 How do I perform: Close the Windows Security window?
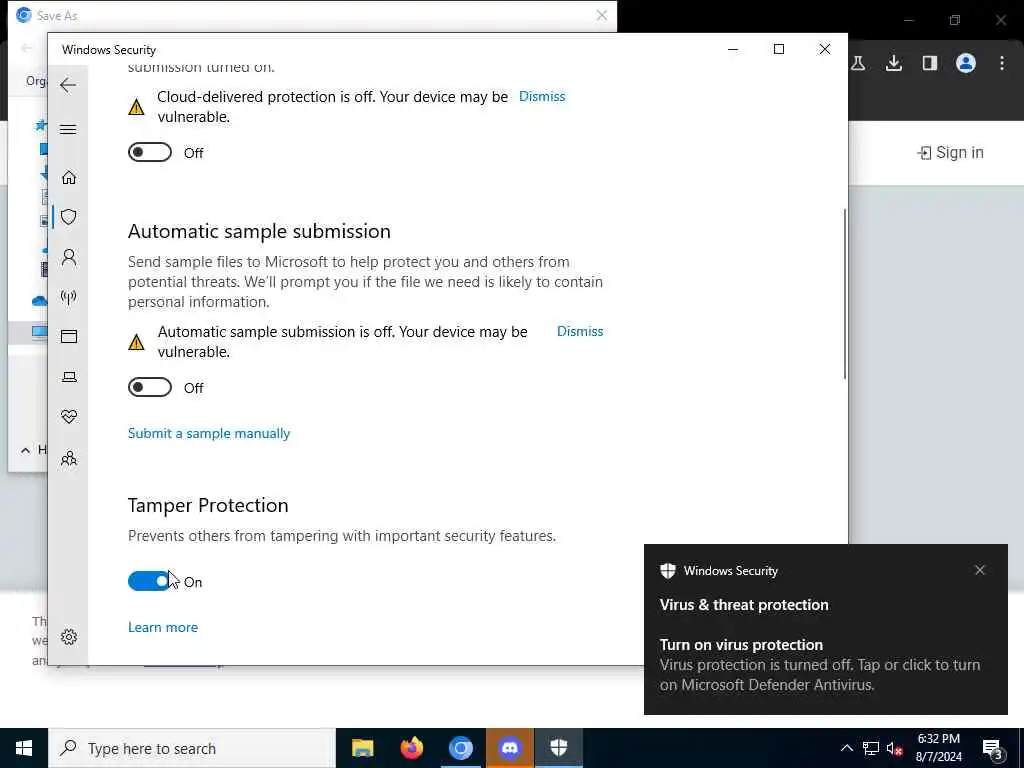pyautogui.click(x=825, y=50)
